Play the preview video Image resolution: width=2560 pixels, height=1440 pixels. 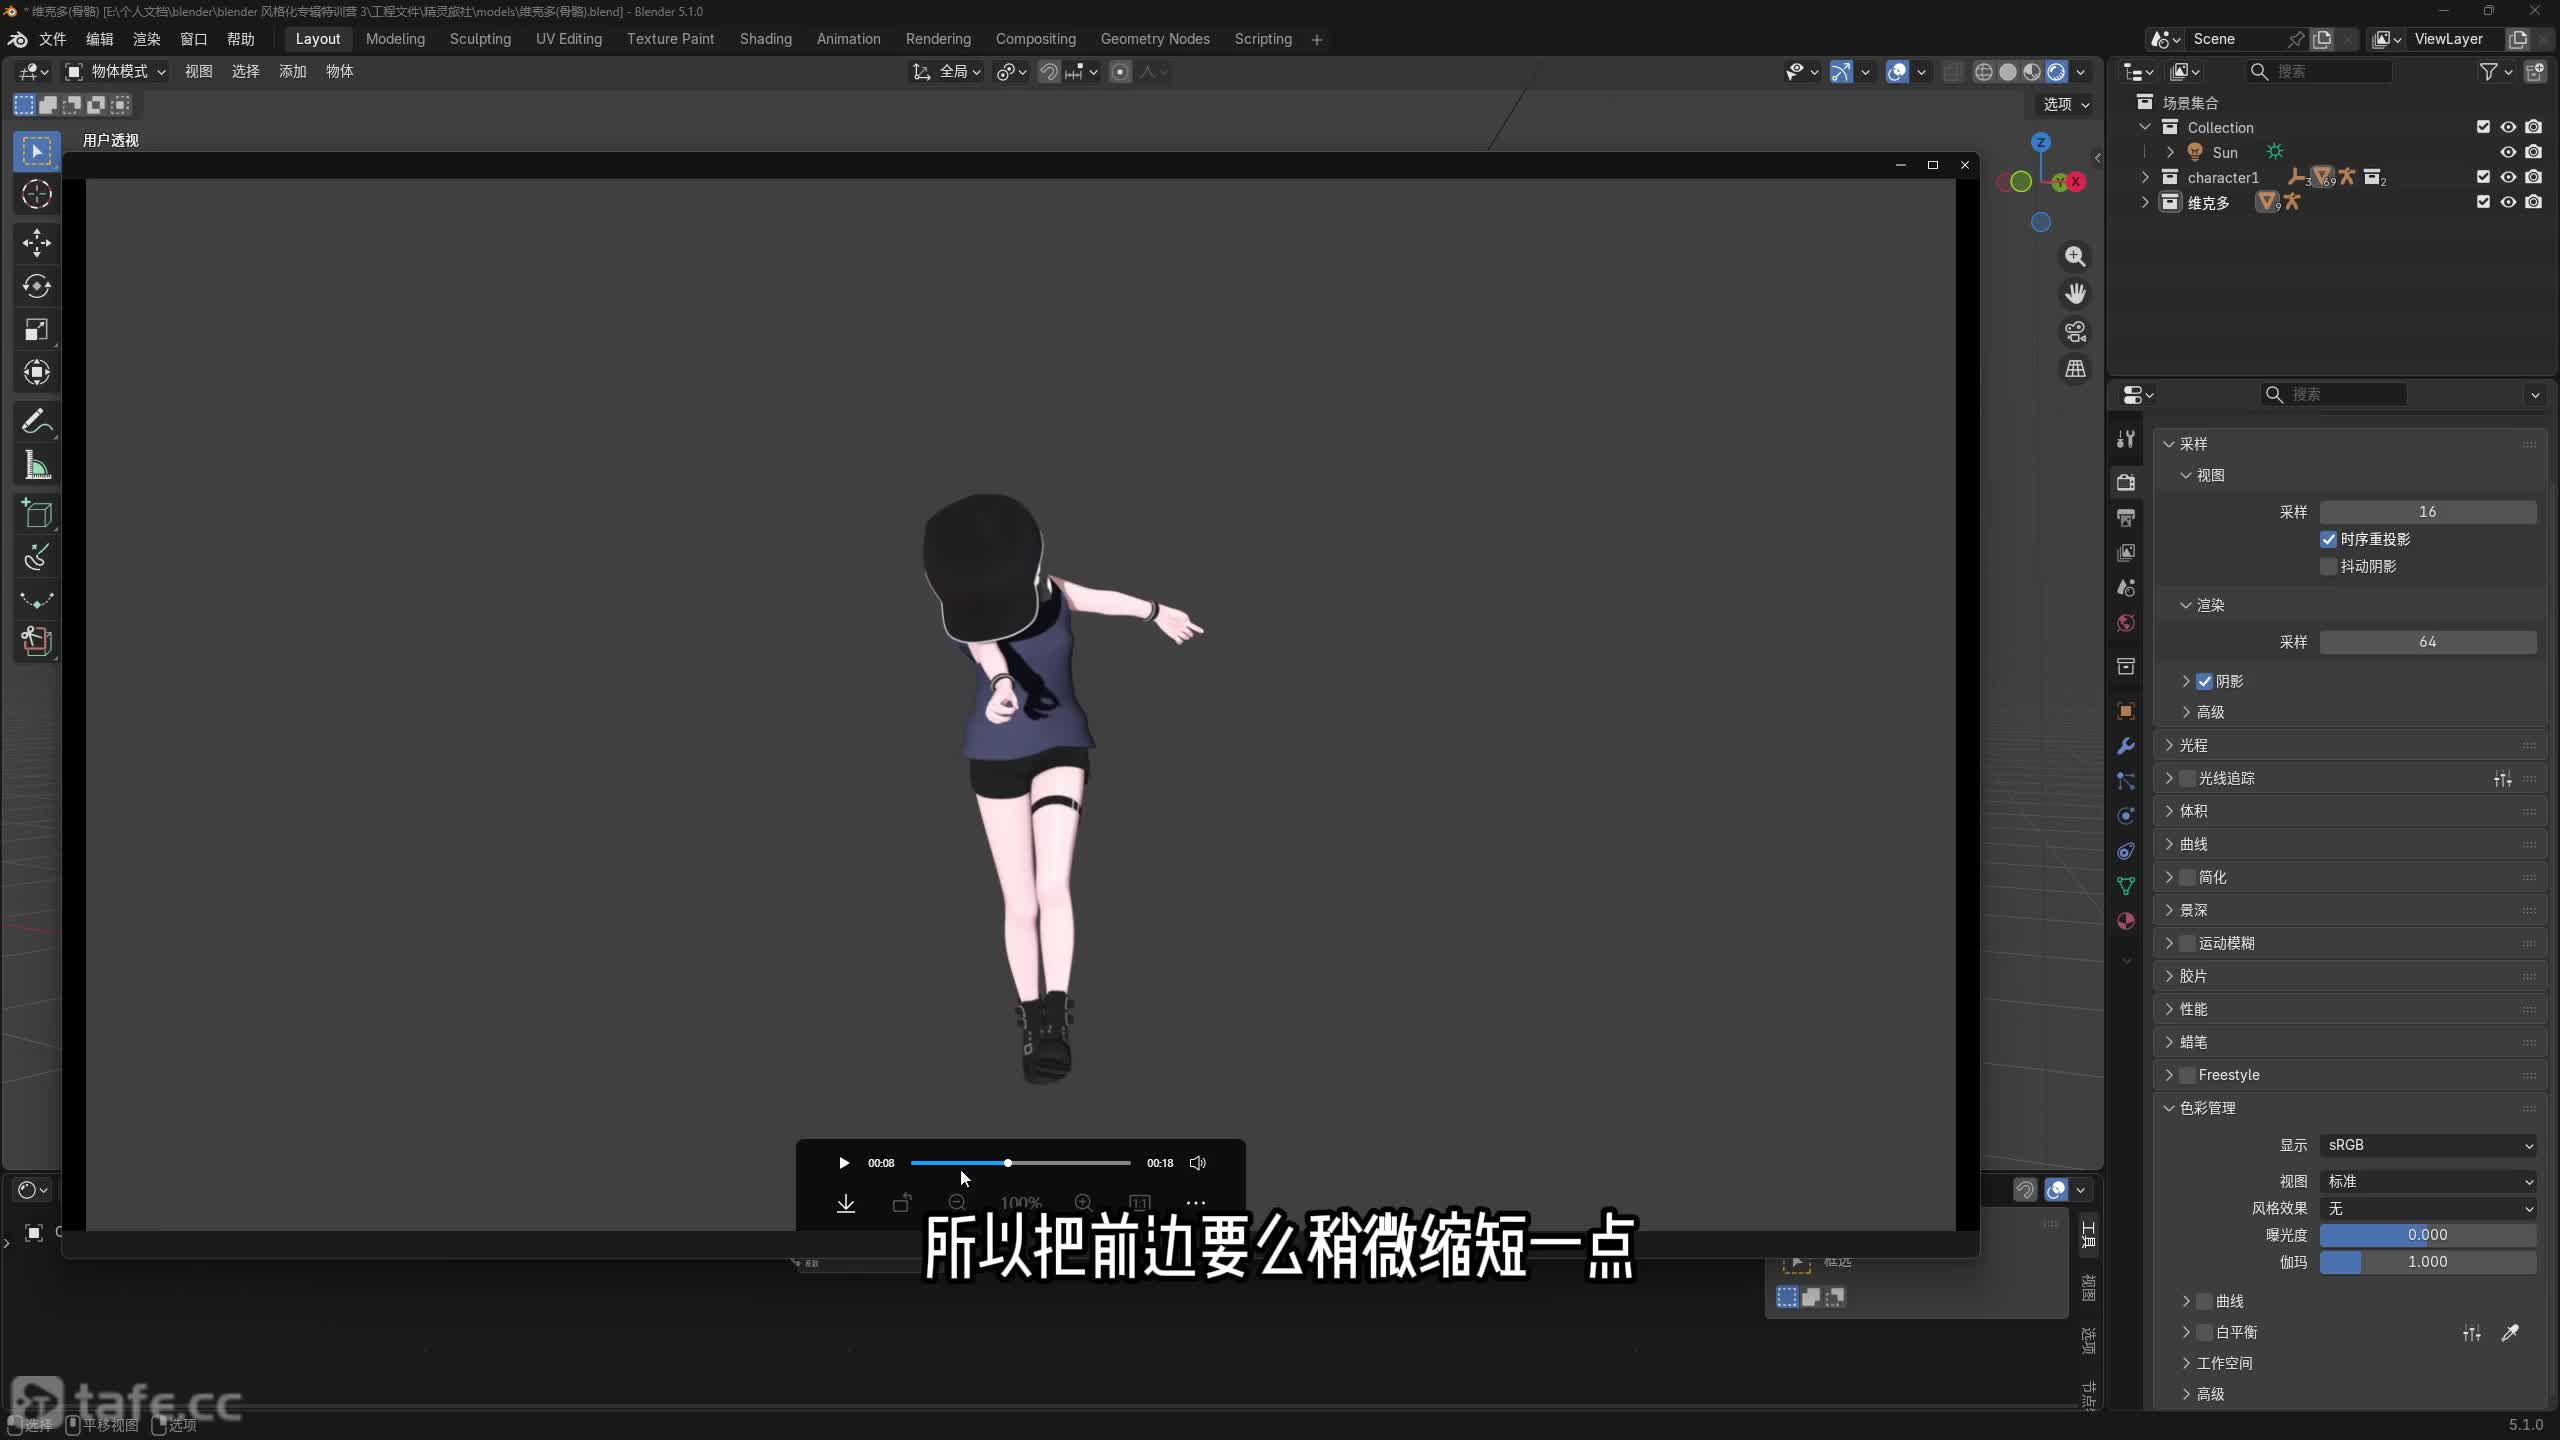843,1163
